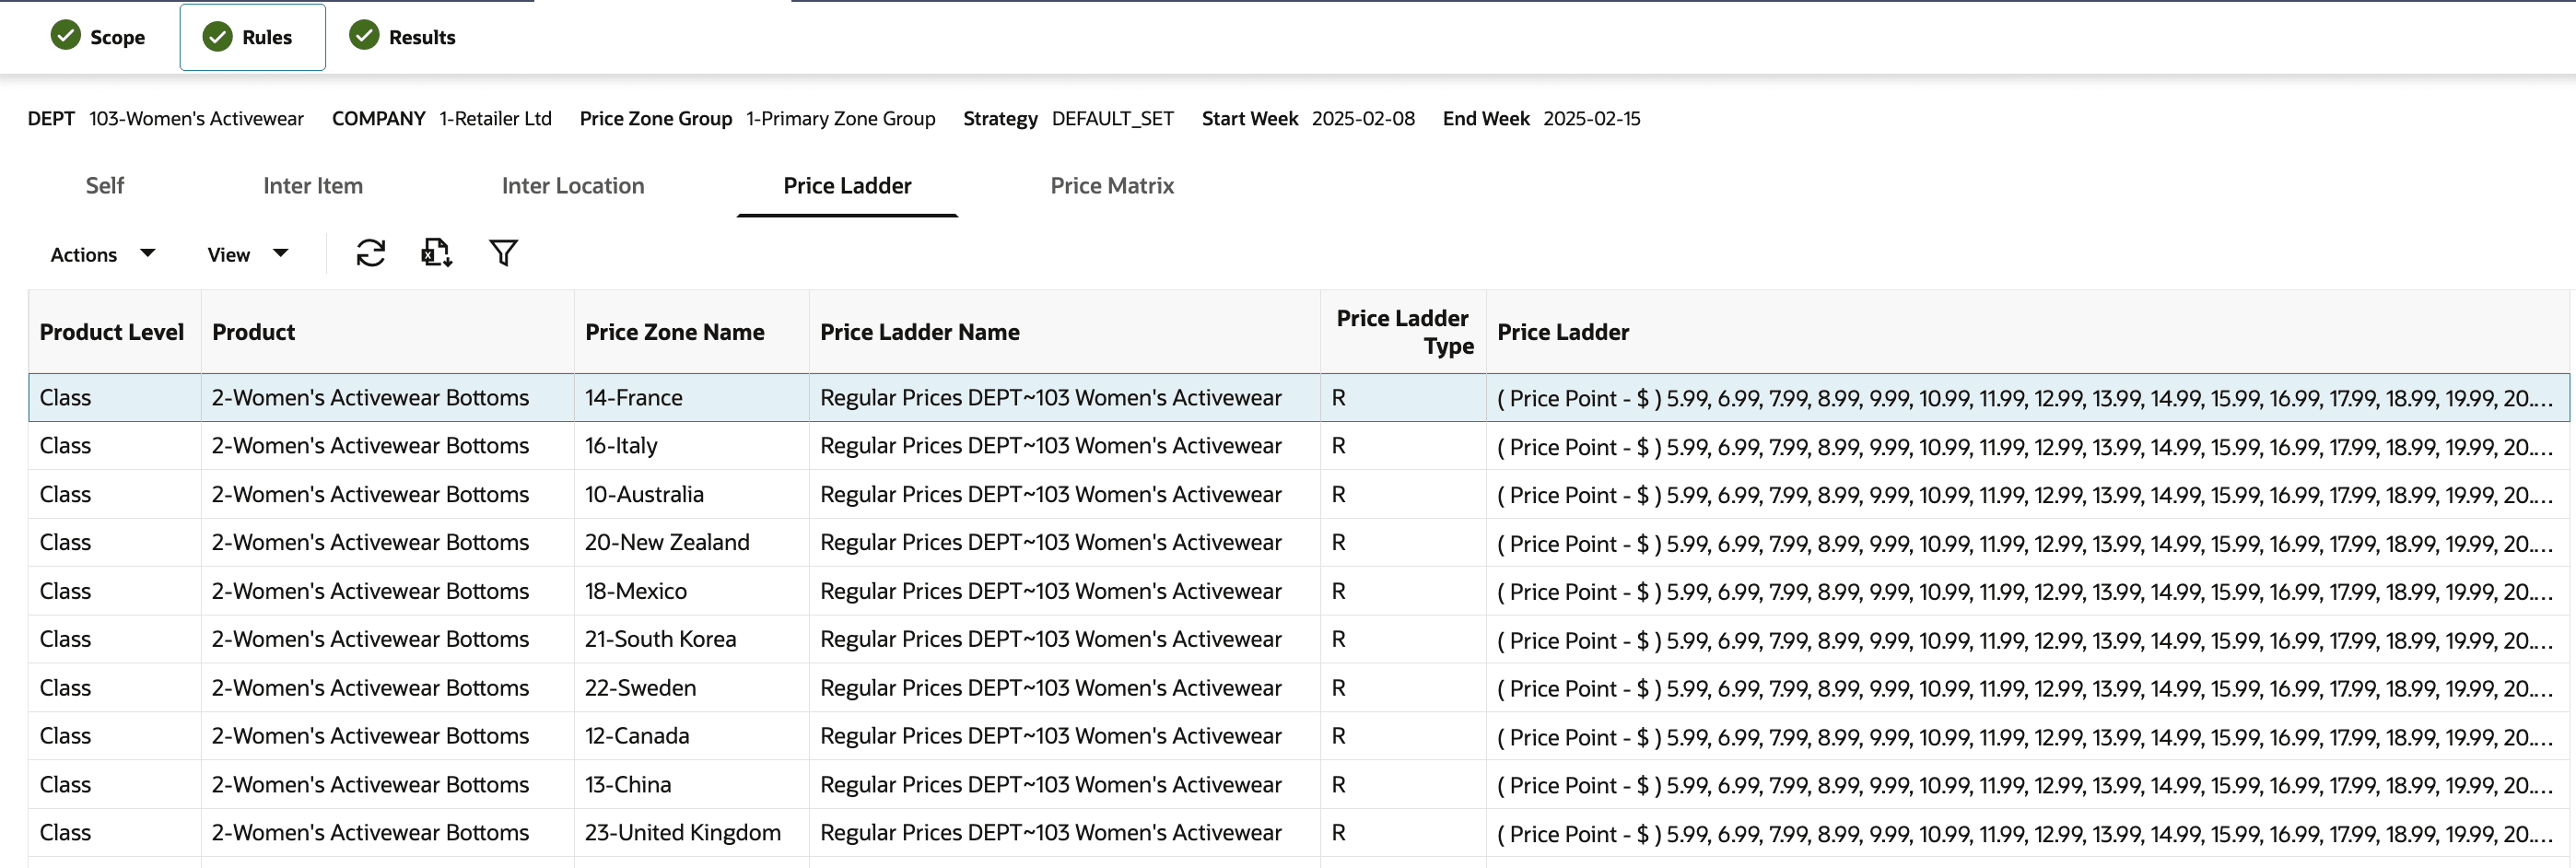
Task: Go to the Results step
Action: pyautogui.click(x=421, y=37)
